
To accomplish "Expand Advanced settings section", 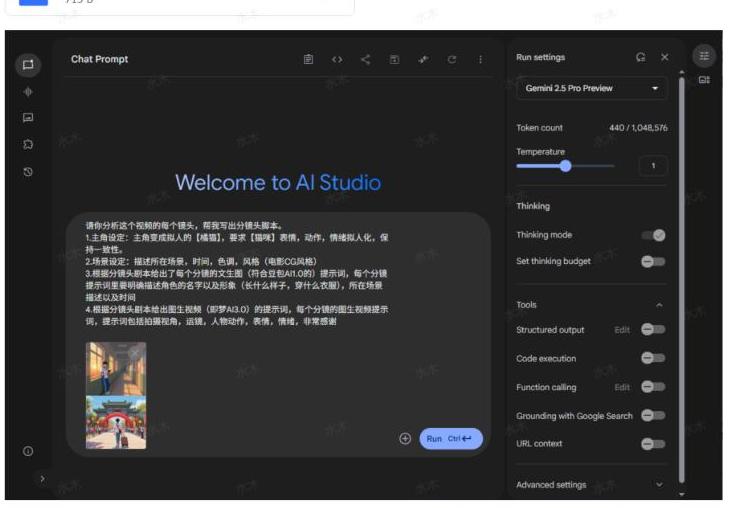I will click(x=659, y=485).
